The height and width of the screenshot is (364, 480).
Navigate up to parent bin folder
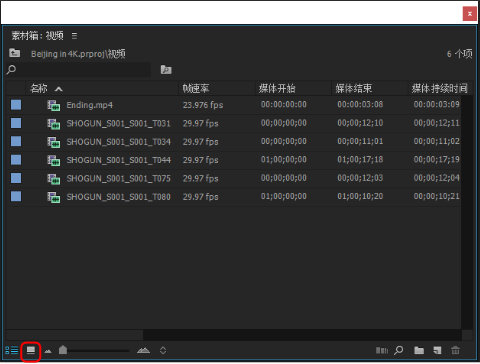(14, 53)
